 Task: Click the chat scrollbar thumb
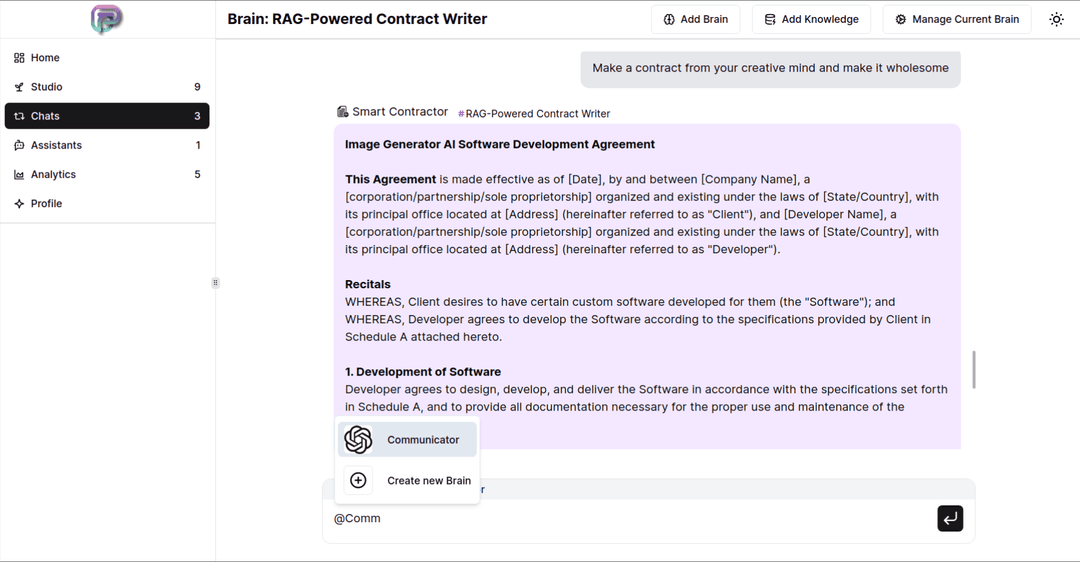973,370
